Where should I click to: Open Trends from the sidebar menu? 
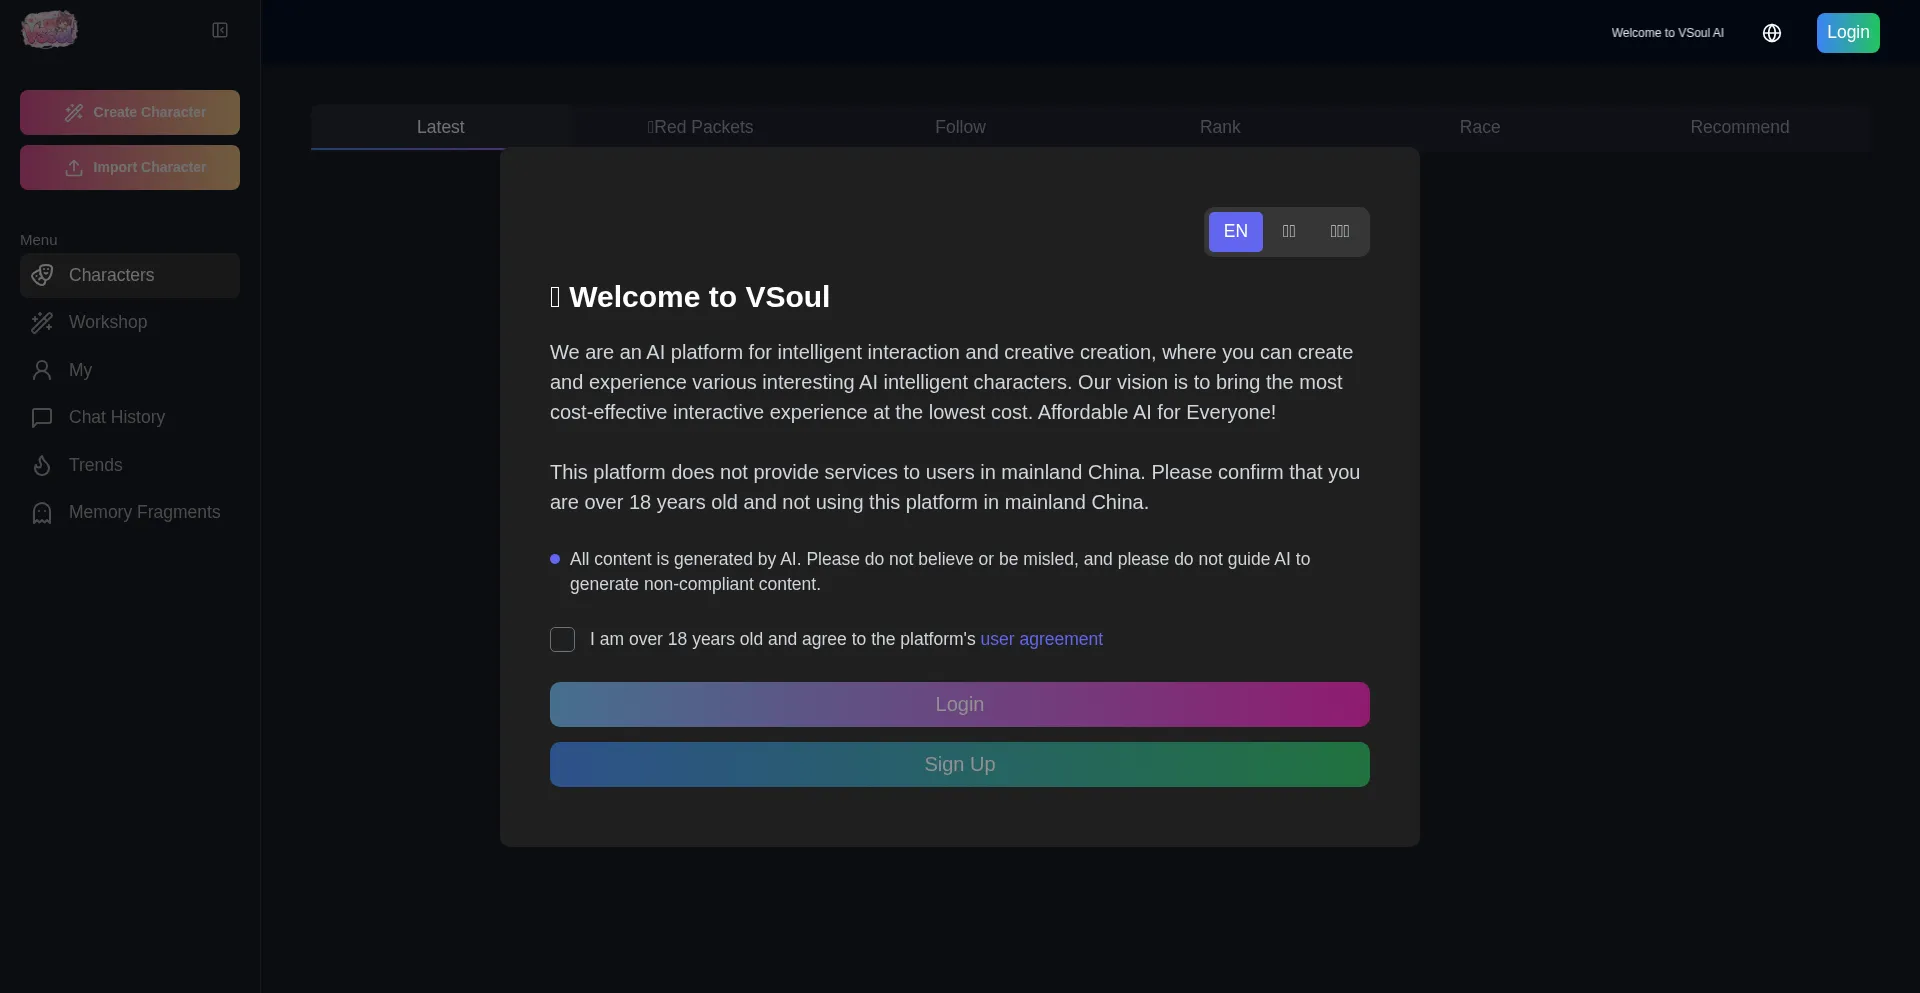[x=130, y=465]
